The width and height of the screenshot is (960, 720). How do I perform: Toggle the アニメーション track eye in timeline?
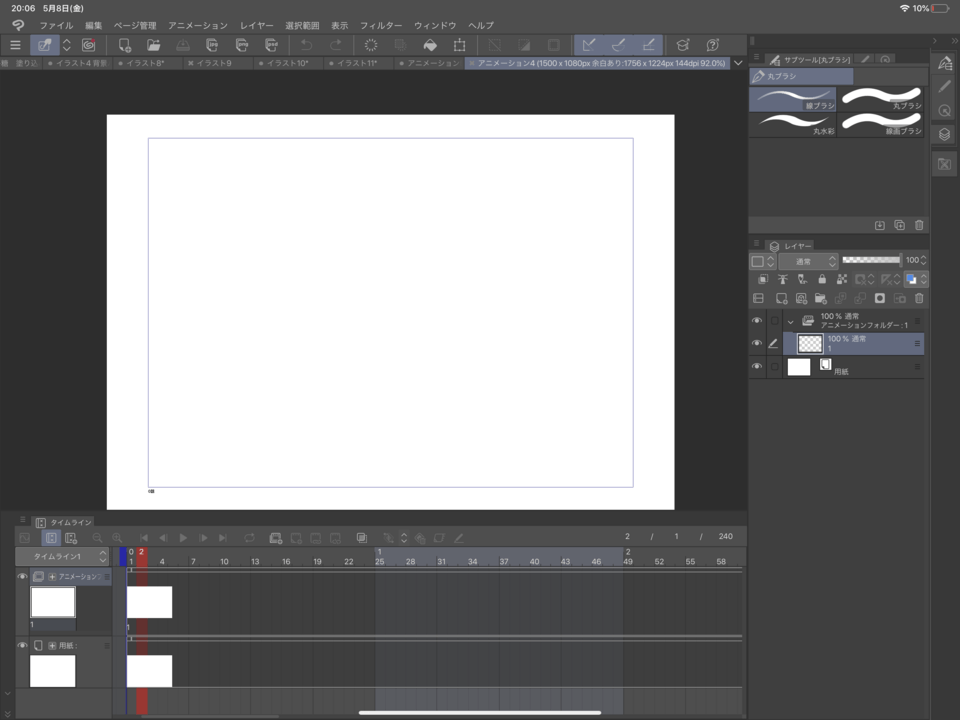[x=22, y=576]
